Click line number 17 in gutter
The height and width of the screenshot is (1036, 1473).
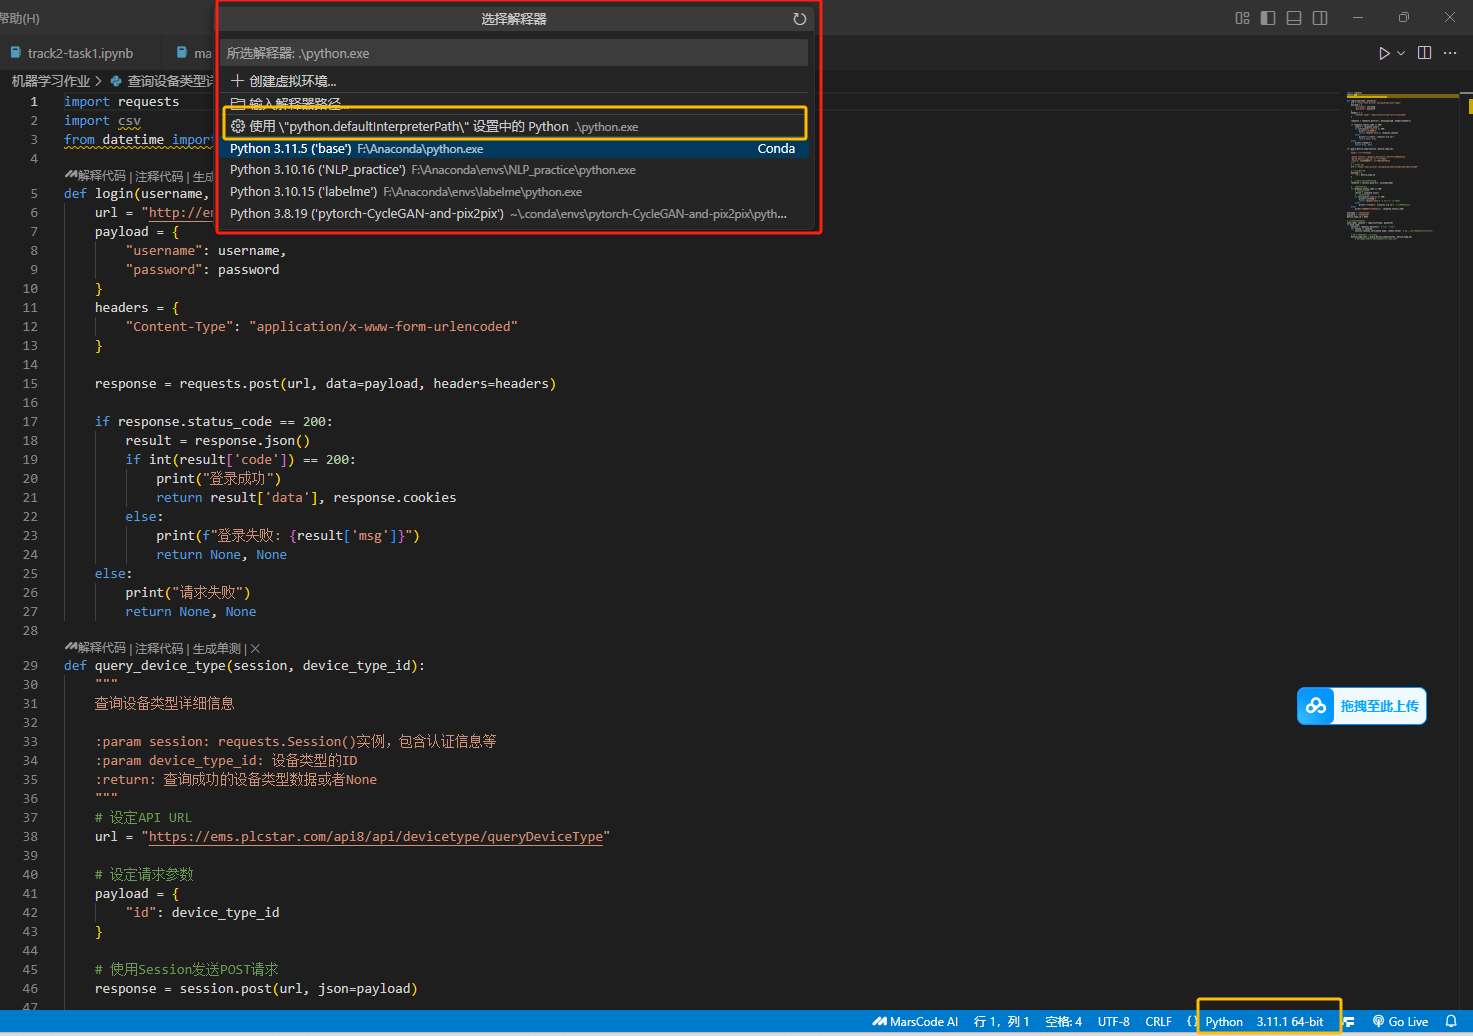click(30, 422)
